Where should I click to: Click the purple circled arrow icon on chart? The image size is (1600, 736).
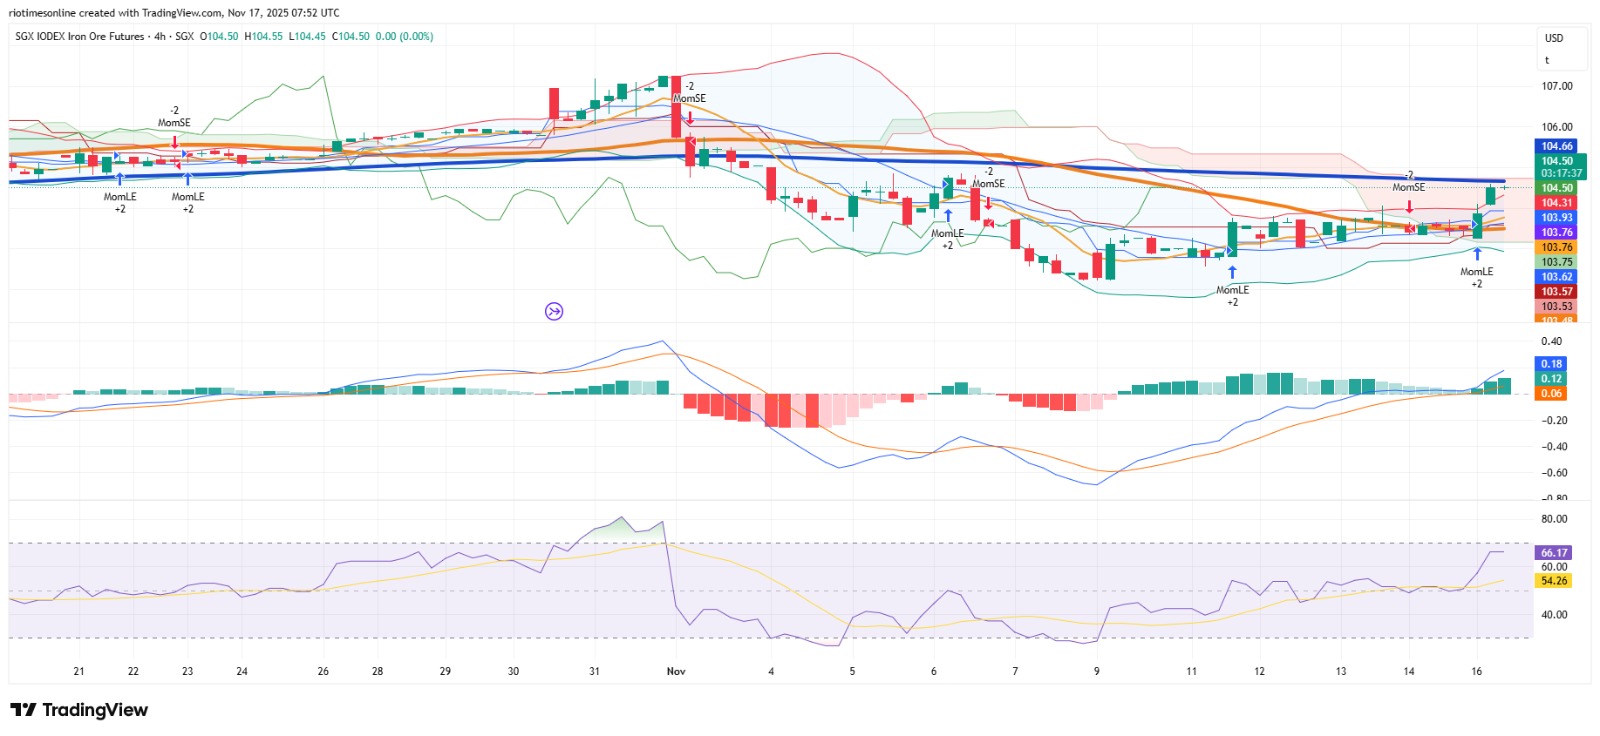click(554, 311)
